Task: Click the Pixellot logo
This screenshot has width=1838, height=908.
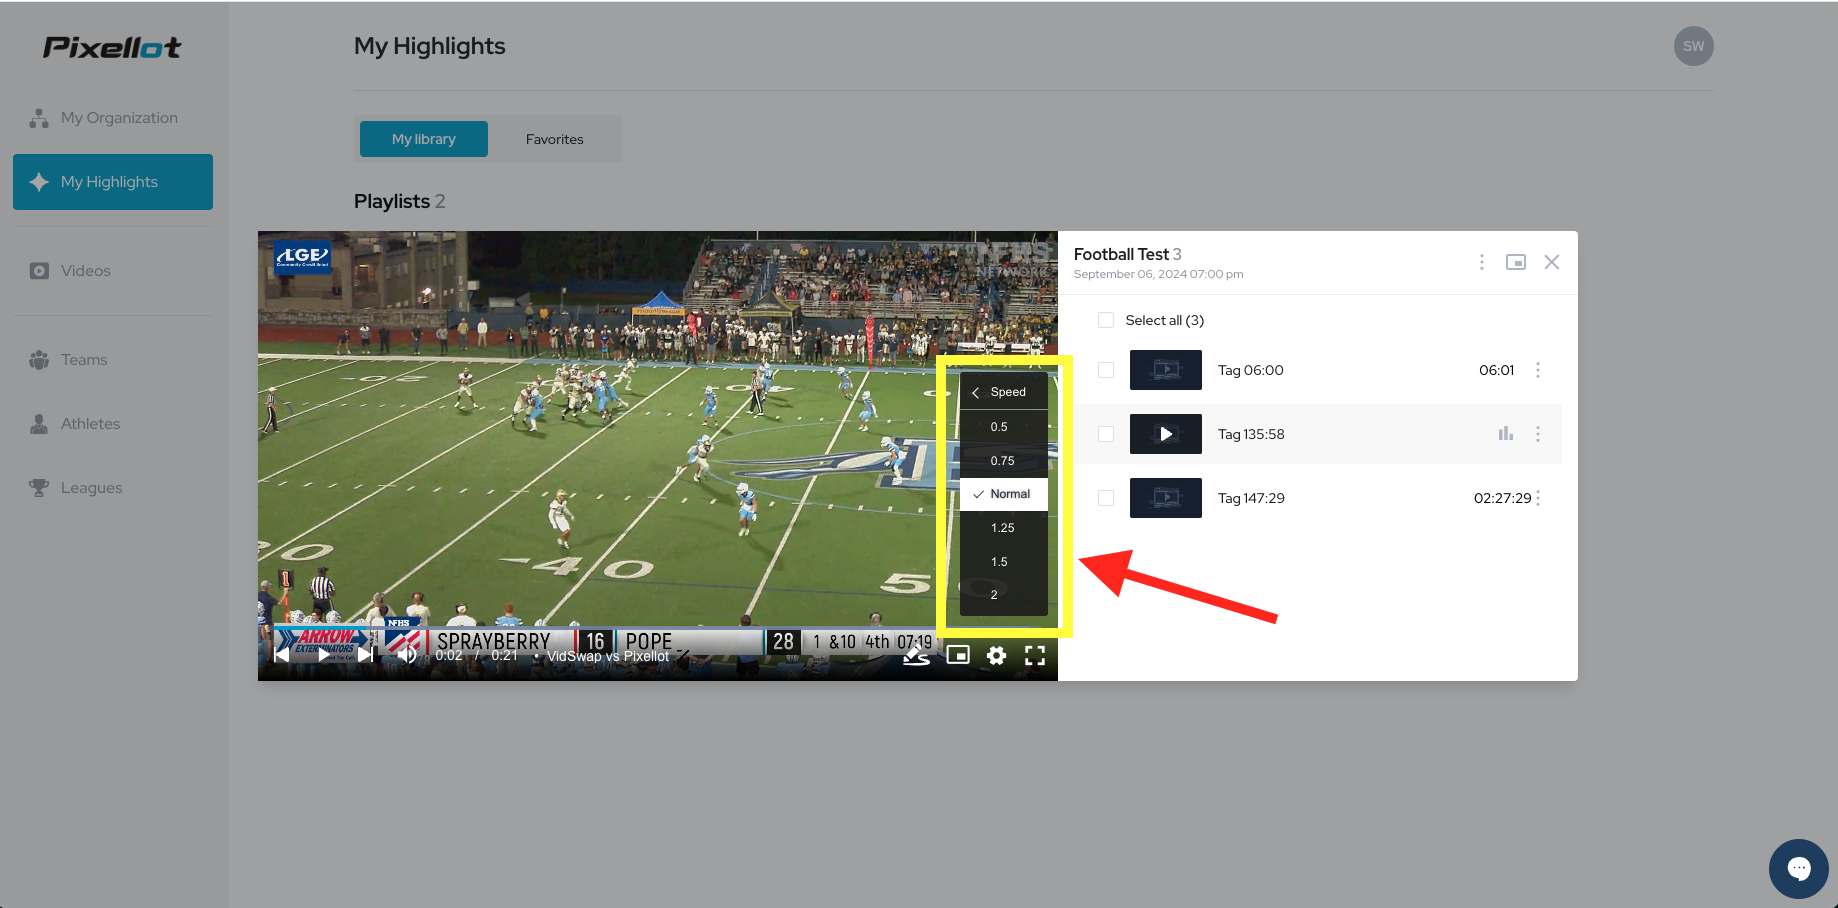Action: (x=112, y=47)
